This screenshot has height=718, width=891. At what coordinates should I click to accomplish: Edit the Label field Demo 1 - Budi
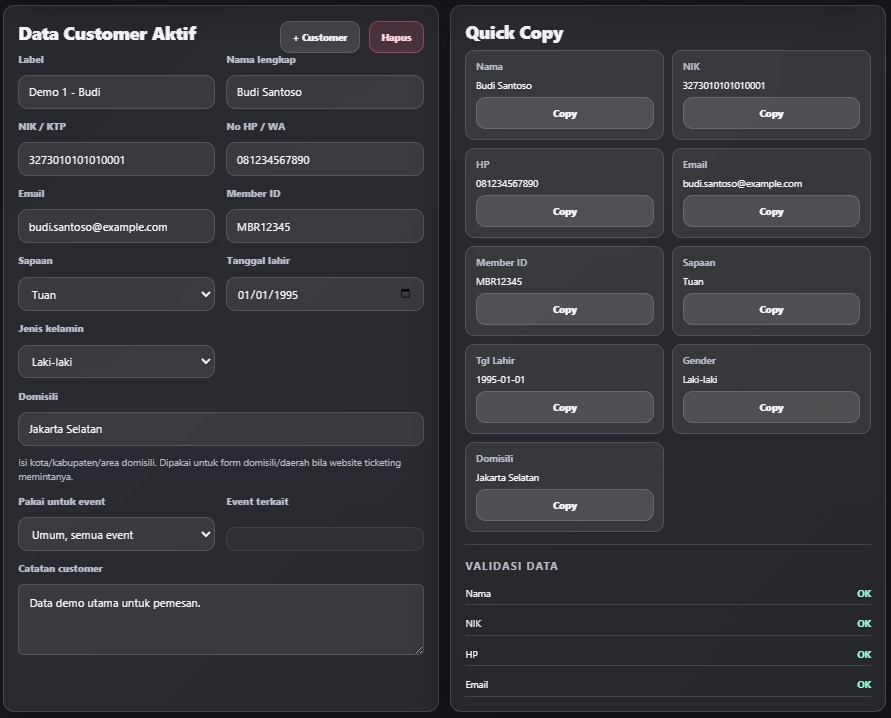[116, 92]
